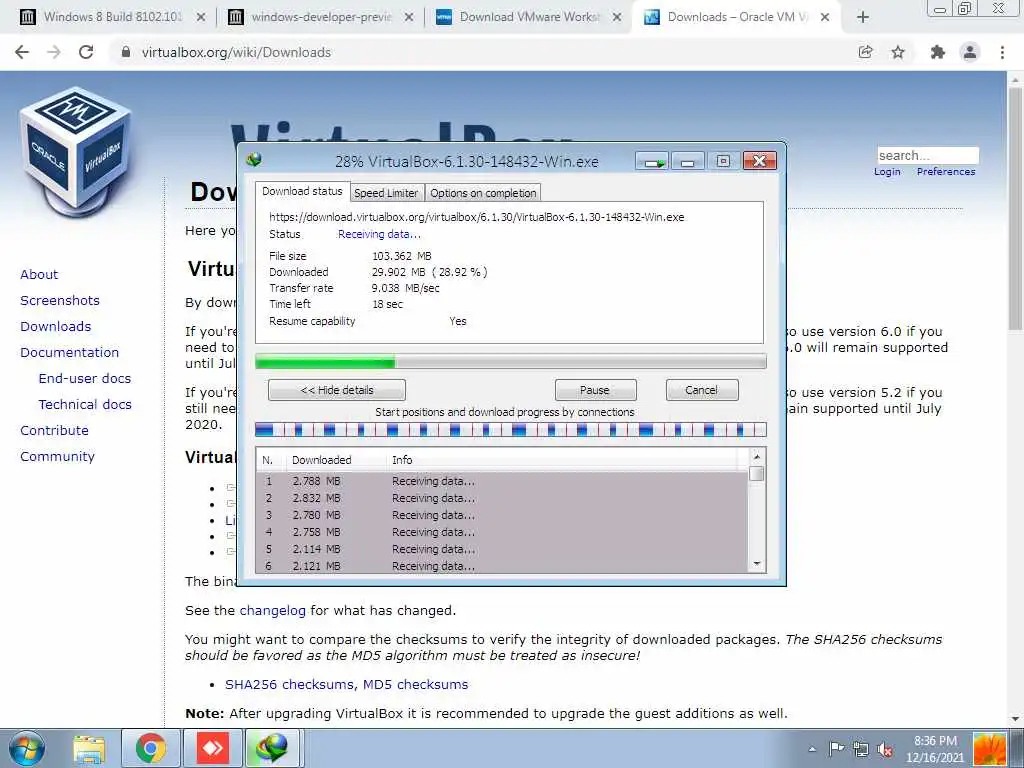
Task: Open the Chrome profile avatar
Action: 970,52
